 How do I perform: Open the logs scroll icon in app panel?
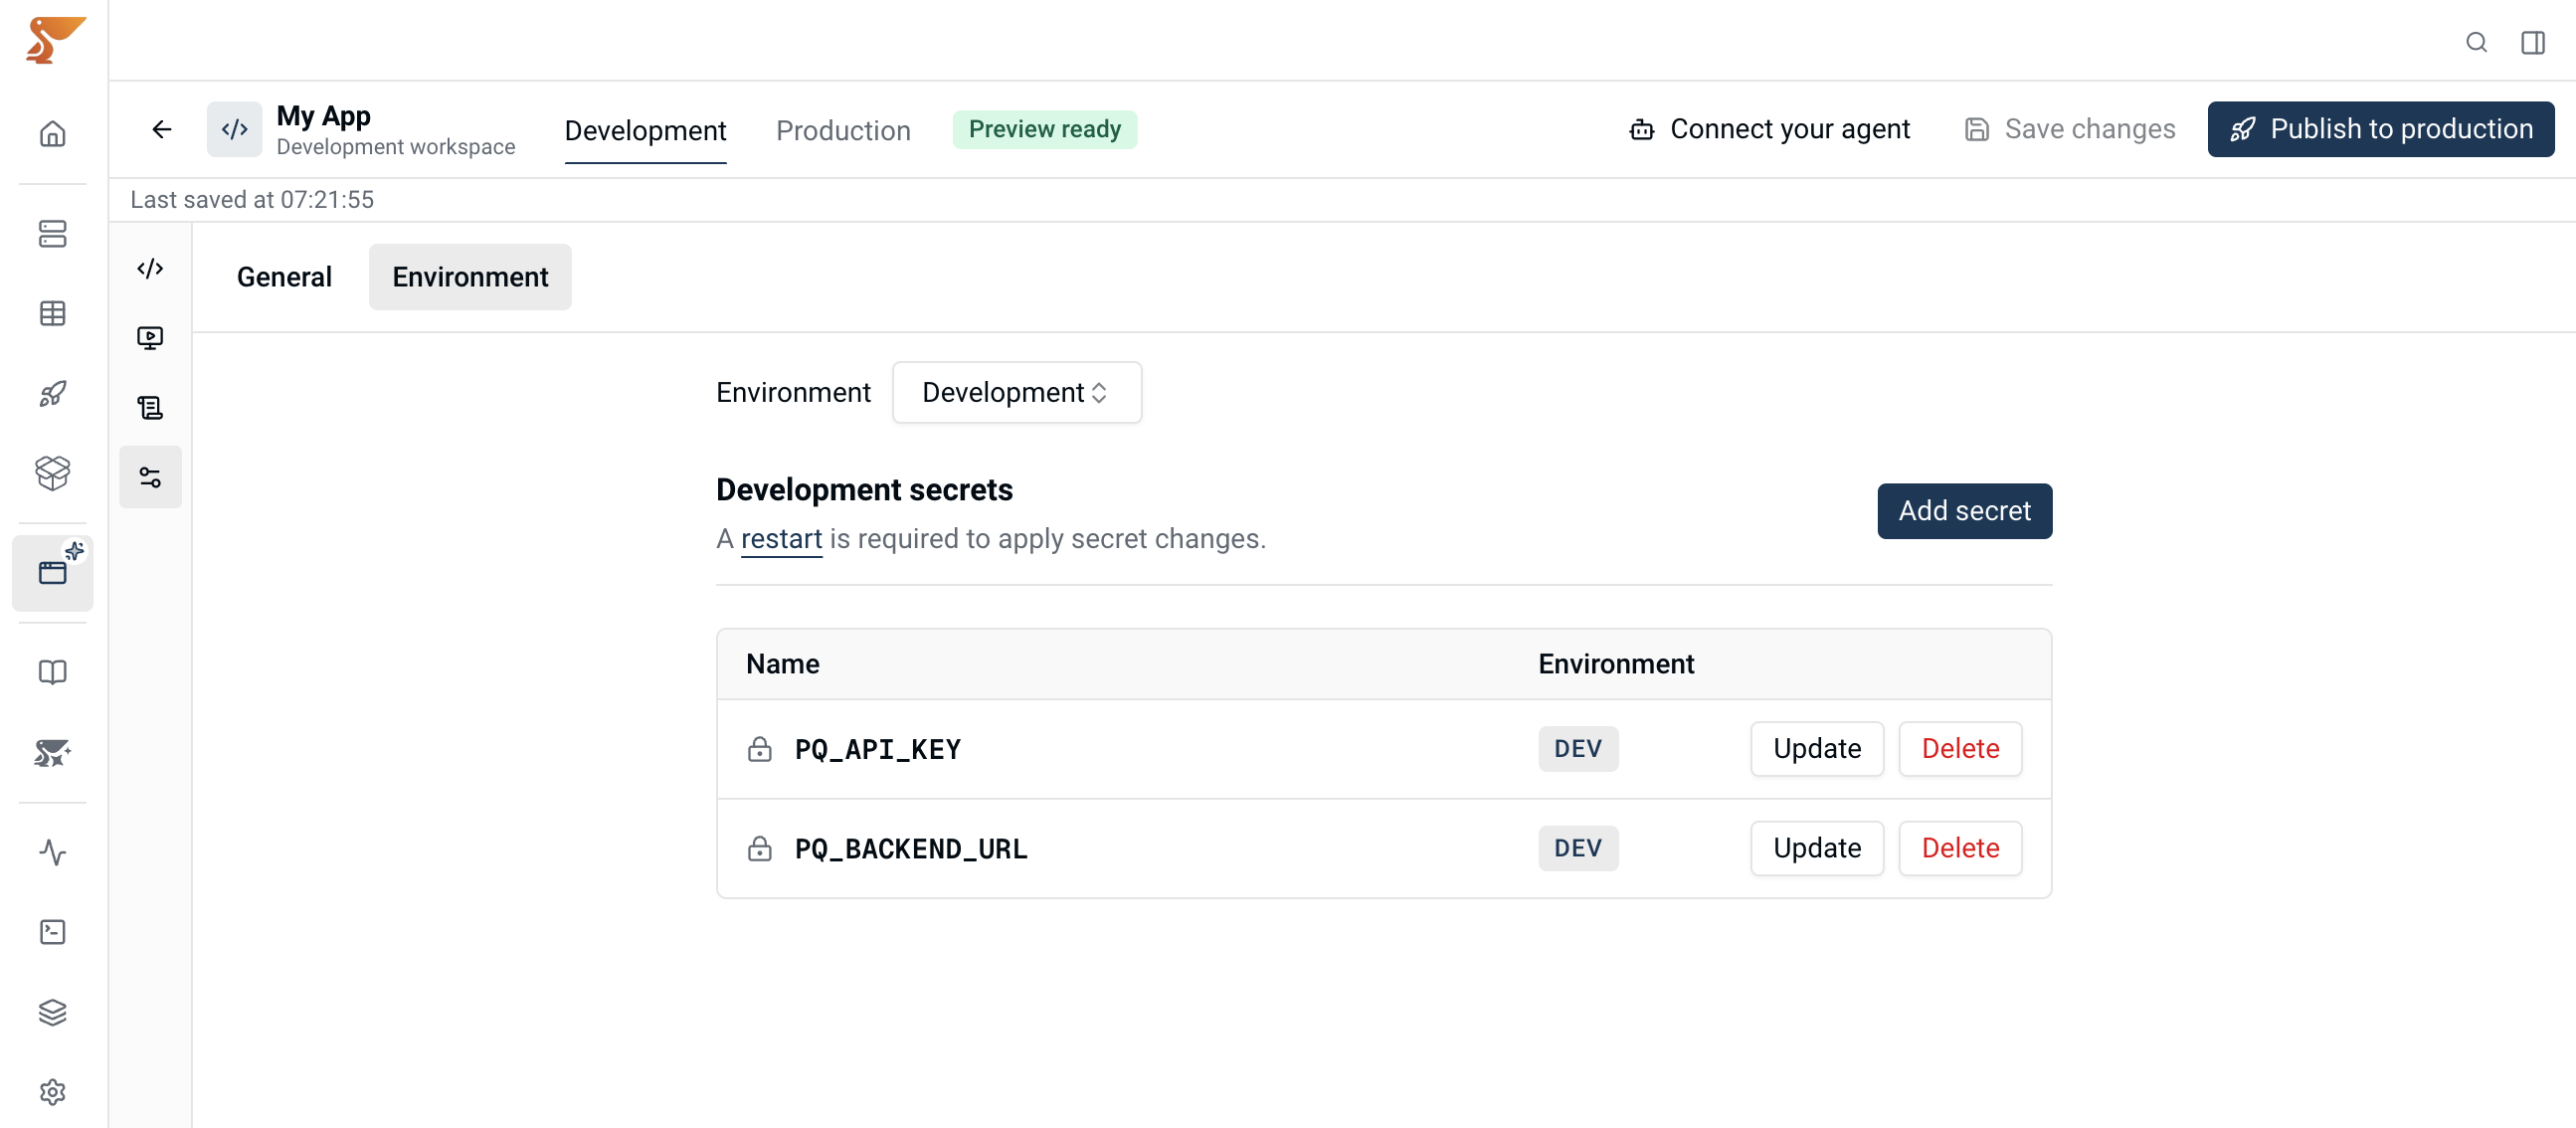(150, 408)
